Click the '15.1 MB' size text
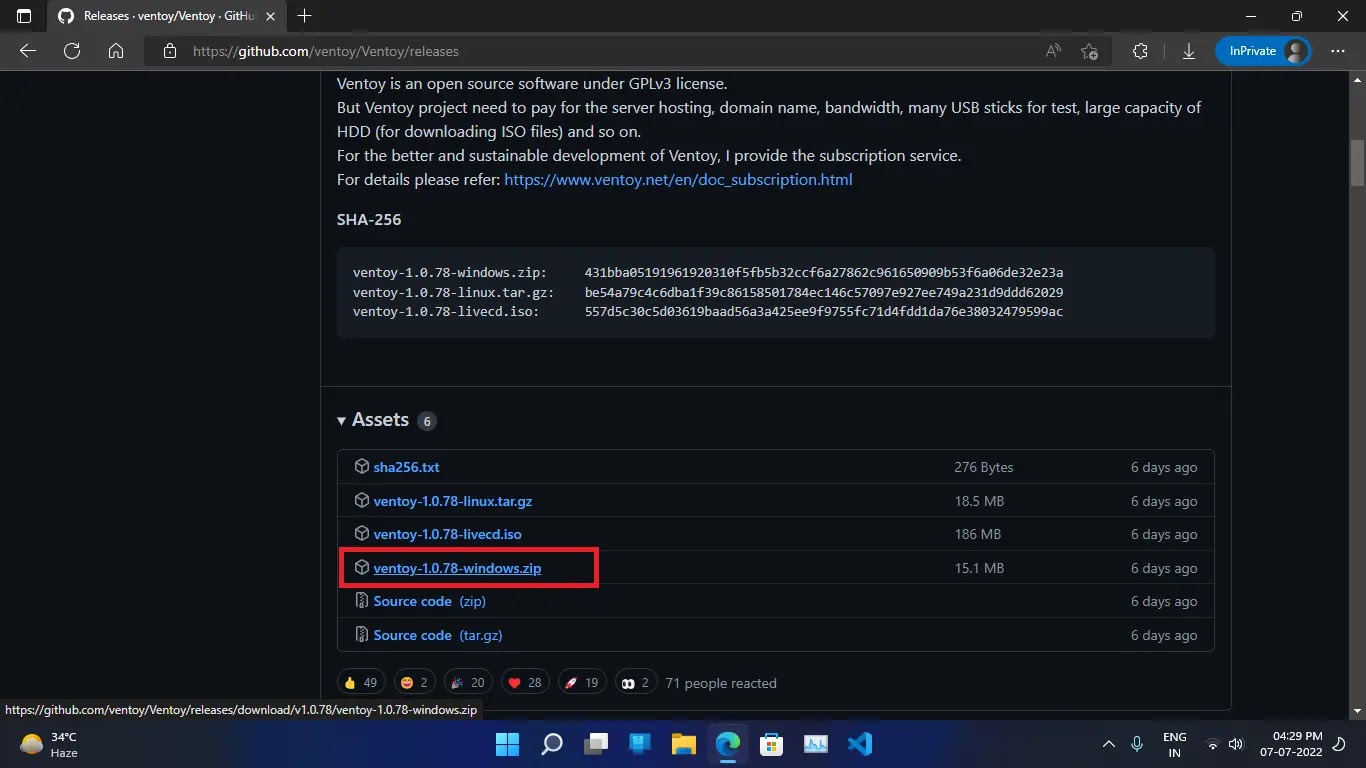Viewport: 1366px width, 768px height. (x=979, y=568)
